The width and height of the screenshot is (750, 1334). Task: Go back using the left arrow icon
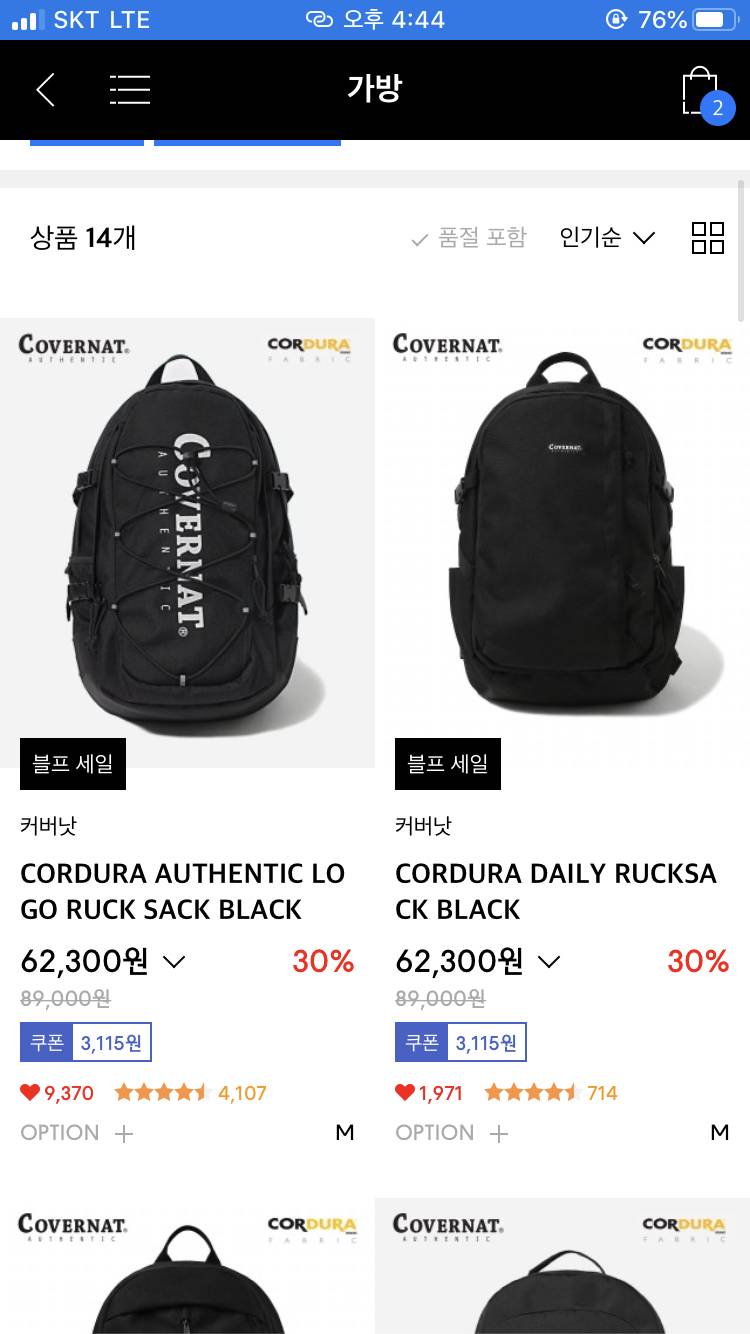point(45,90)
